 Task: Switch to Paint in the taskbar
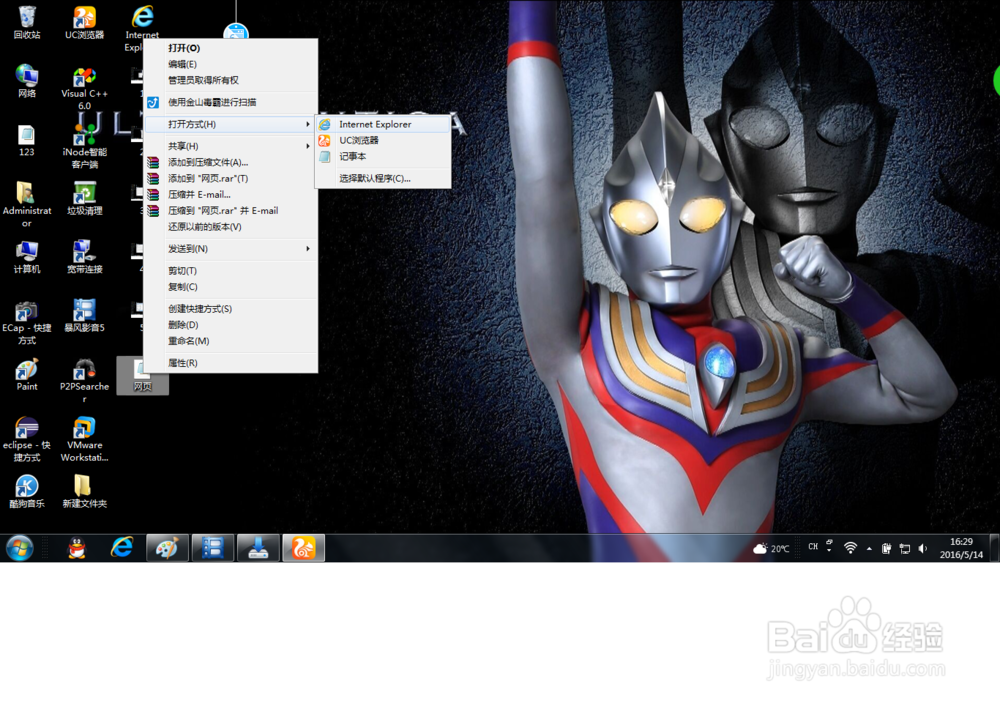(x=167, y=548)
